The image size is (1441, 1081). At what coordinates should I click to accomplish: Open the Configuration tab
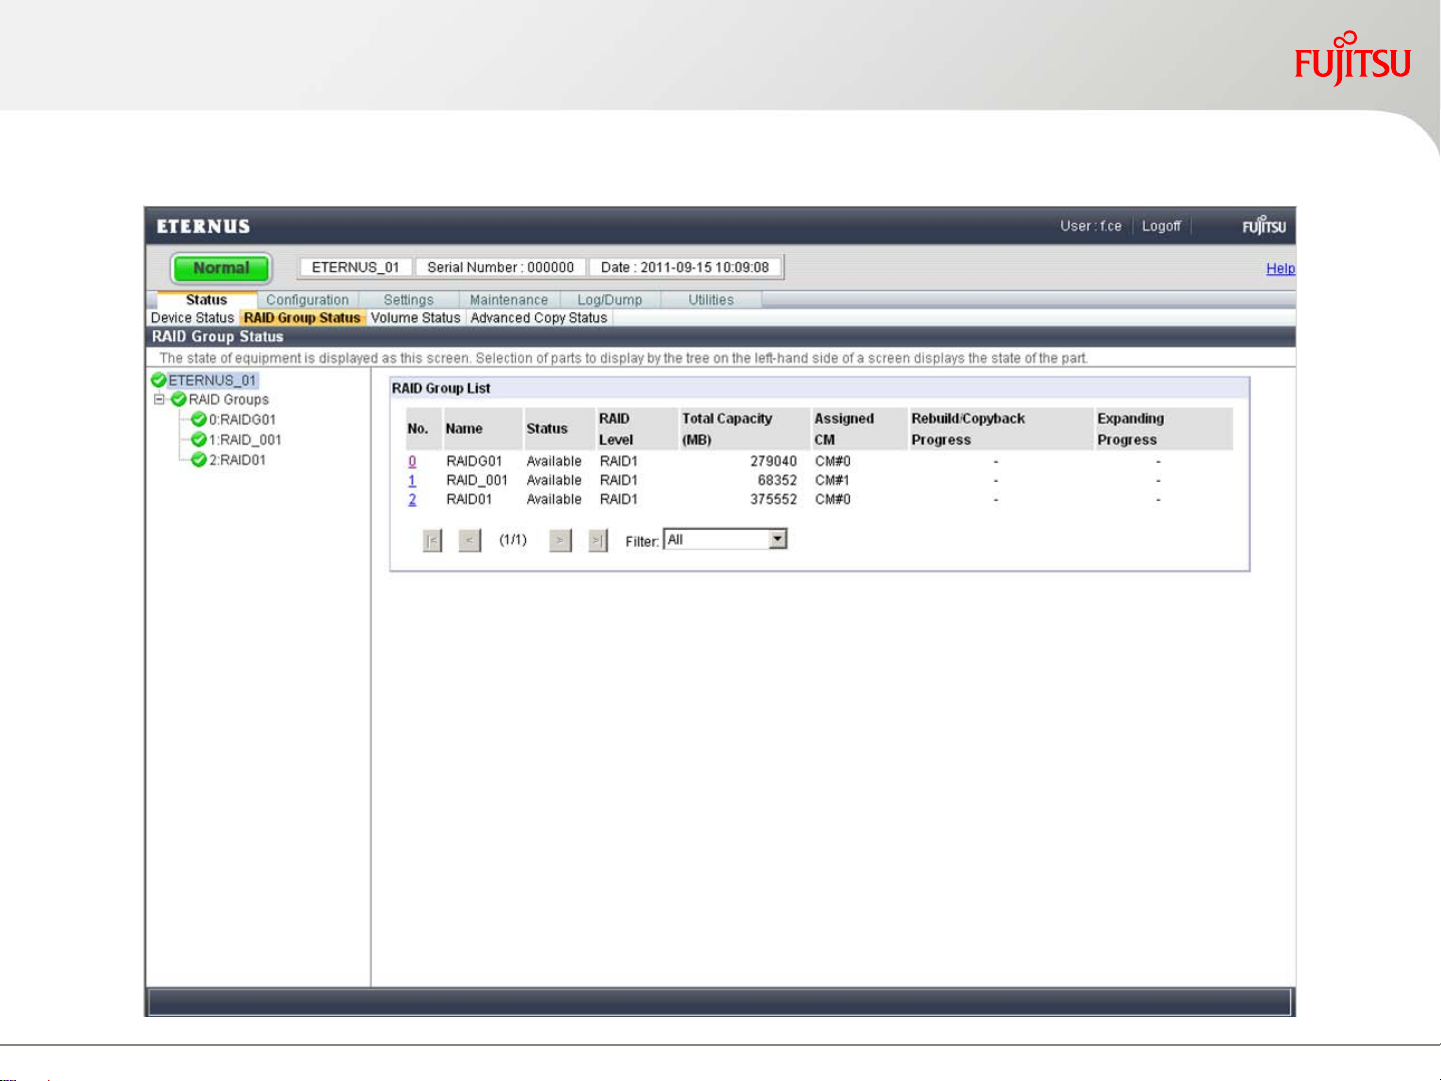click(307, 300)
